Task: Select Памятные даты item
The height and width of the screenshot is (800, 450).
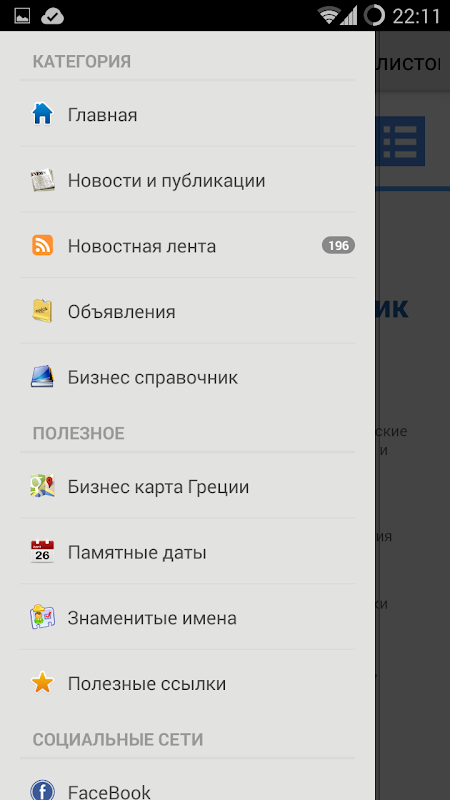Action: coord(188,552)
